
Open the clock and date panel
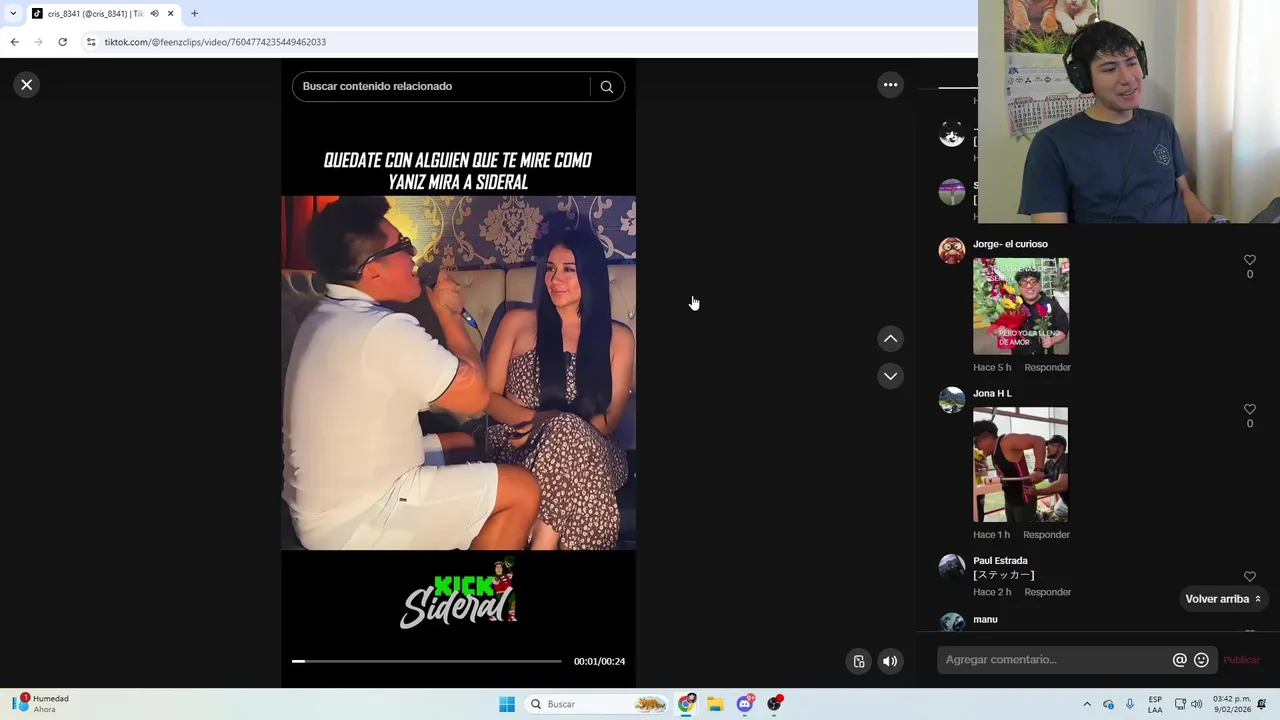coord(1232,704)
